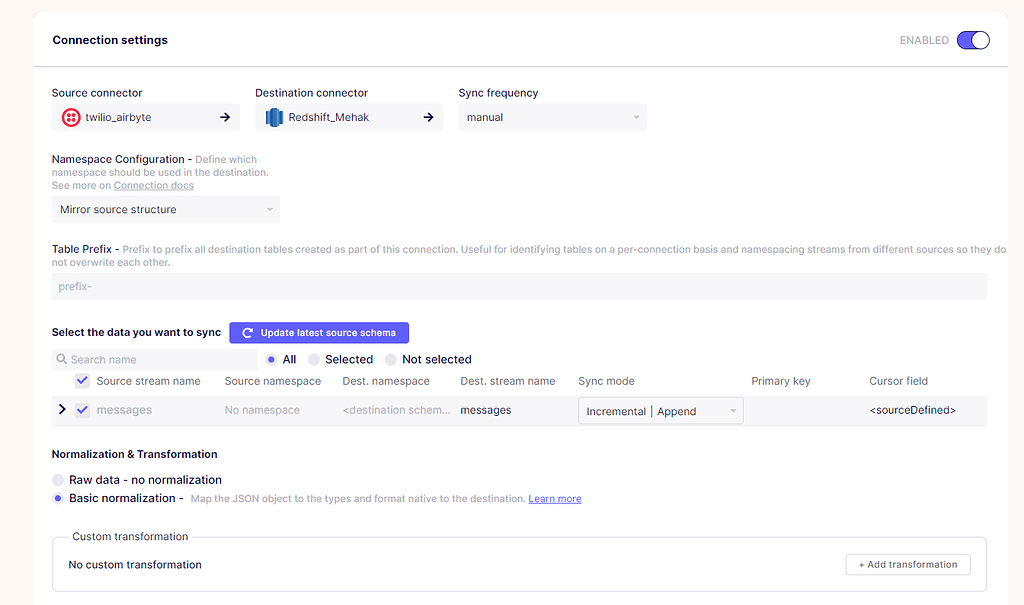Screen dimensions: 1024x605
Task: Open Redshift_Mehak destination using its arrow icon
Action: 429,117
